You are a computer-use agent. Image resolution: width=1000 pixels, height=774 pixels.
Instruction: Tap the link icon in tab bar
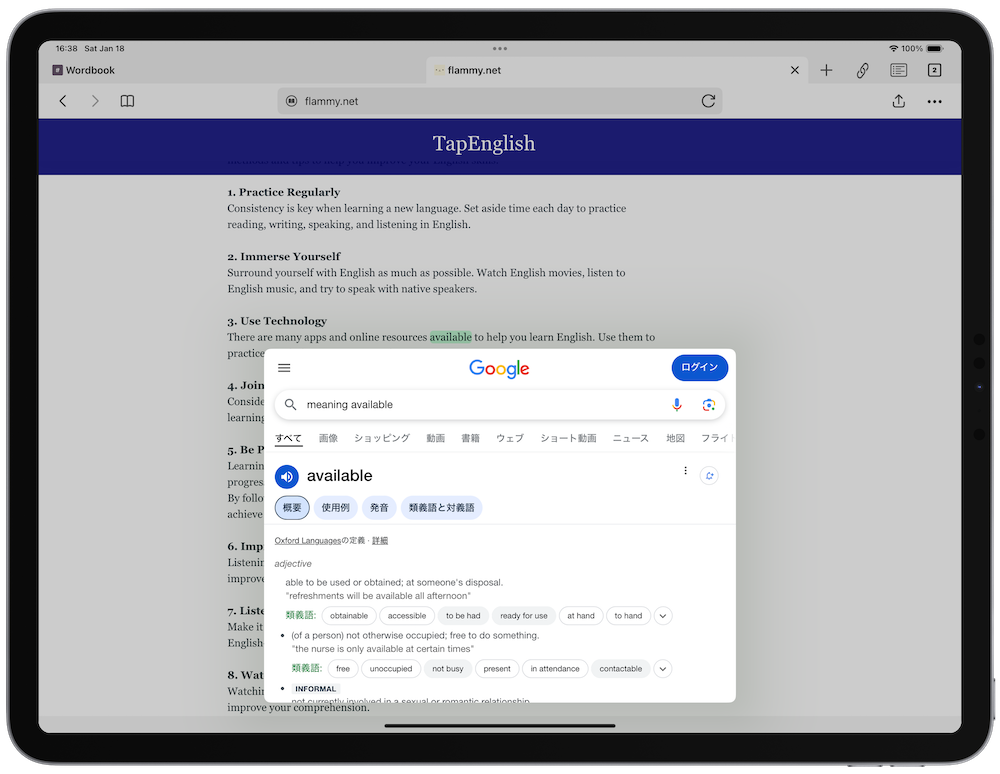[x=862, y=70]
